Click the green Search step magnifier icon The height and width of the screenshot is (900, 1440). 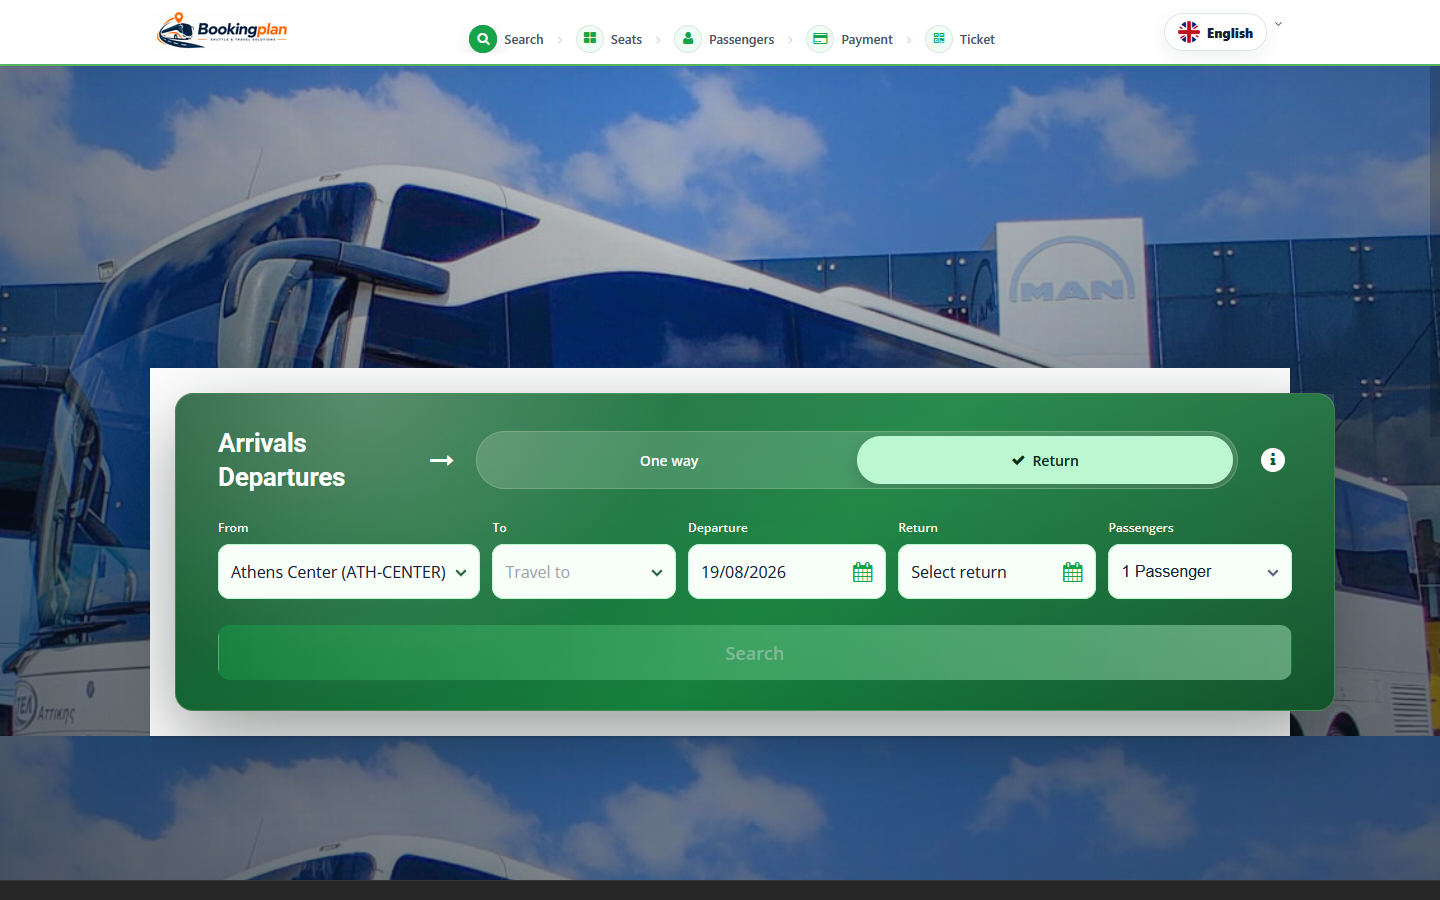pos(483,39)
